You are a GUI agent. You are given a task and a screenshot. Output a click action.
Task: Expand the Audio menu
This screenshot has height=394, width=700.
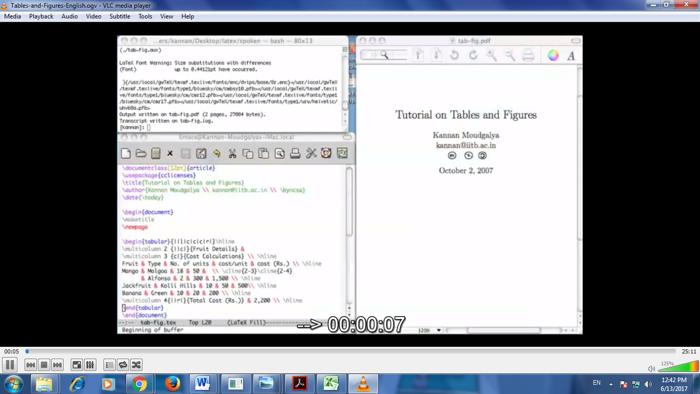pyautogui.click(x=69, y=17)
